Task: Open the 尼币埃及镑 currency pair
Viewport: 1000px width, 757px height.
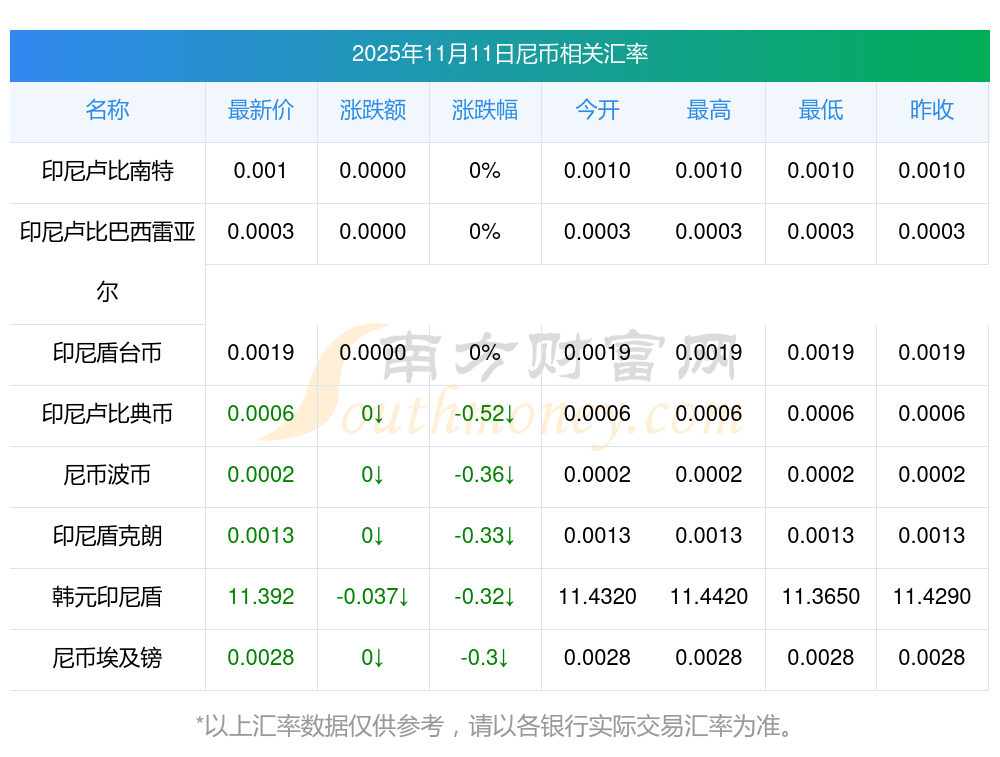Action: pyautogui.click(x=107, y=658)
